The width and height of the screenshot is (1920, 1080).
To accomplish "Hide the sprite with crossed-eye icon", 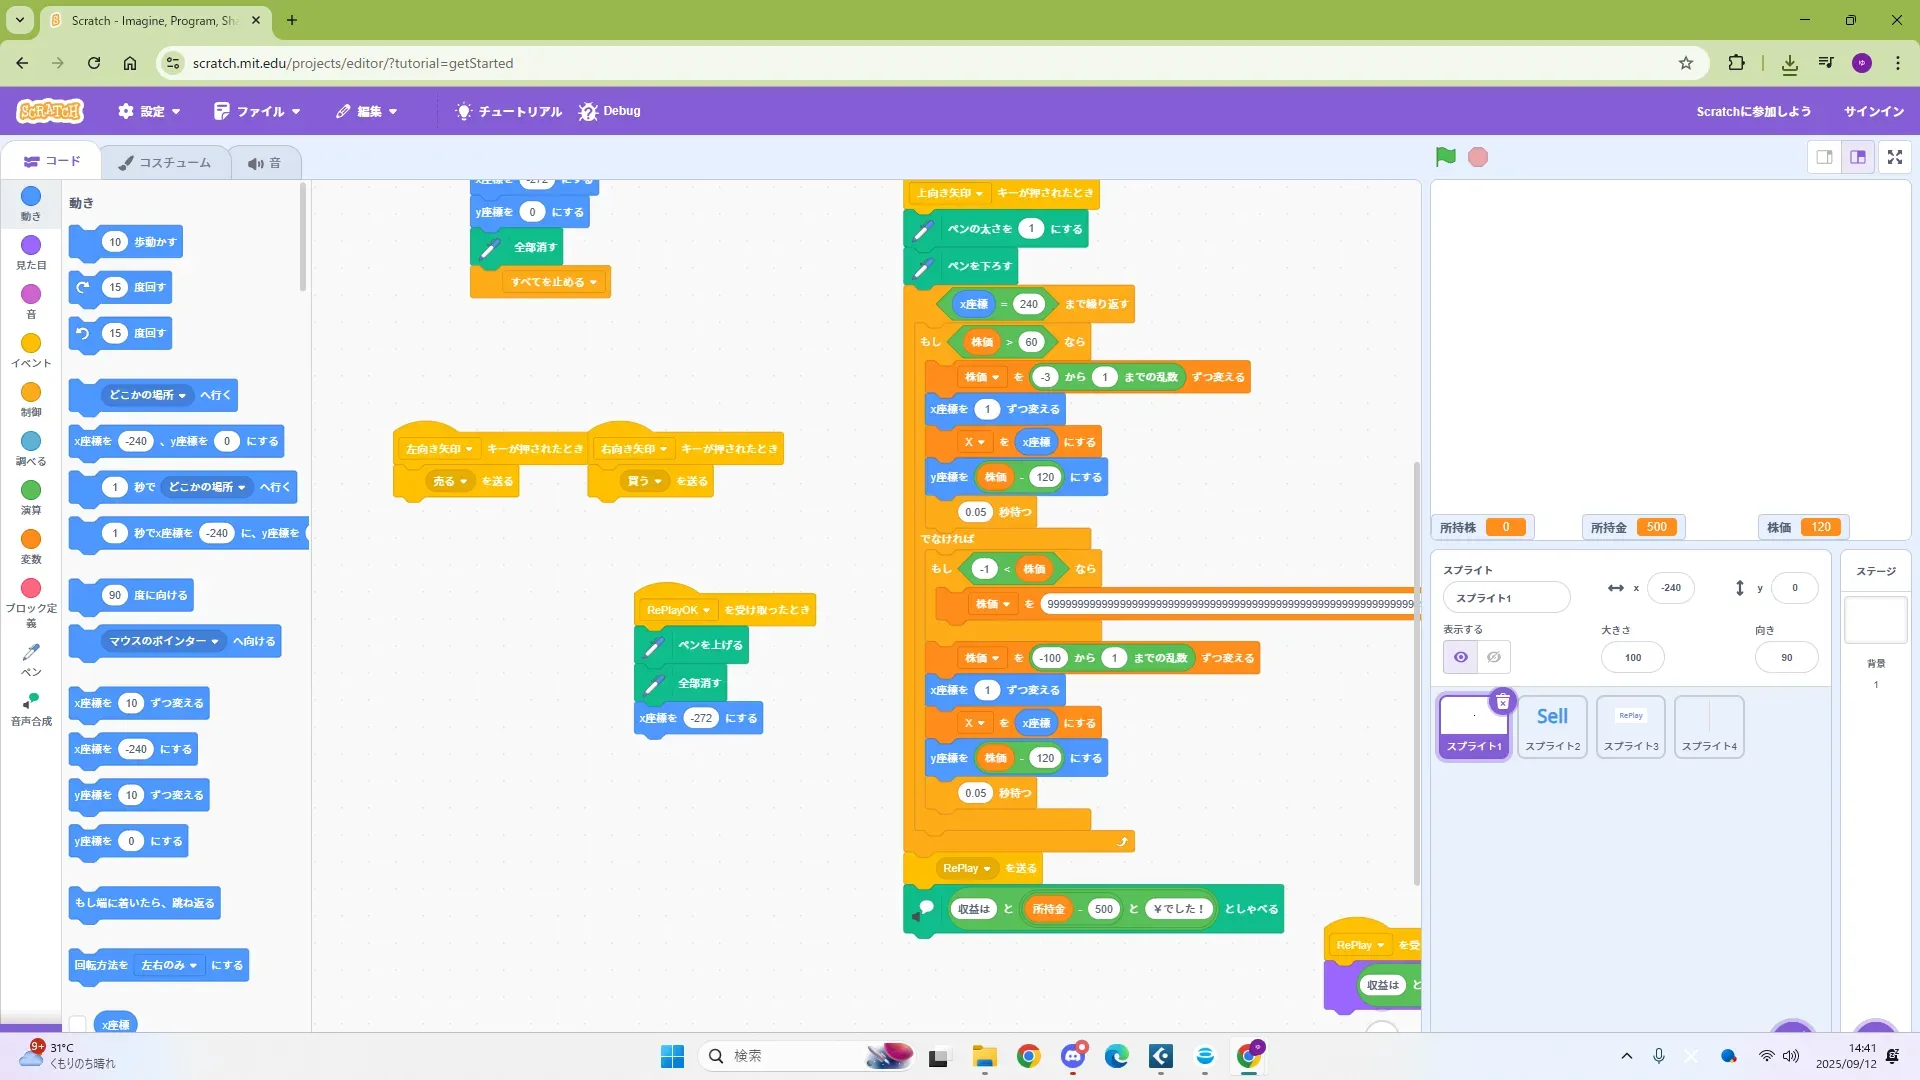I will 1493,657.
